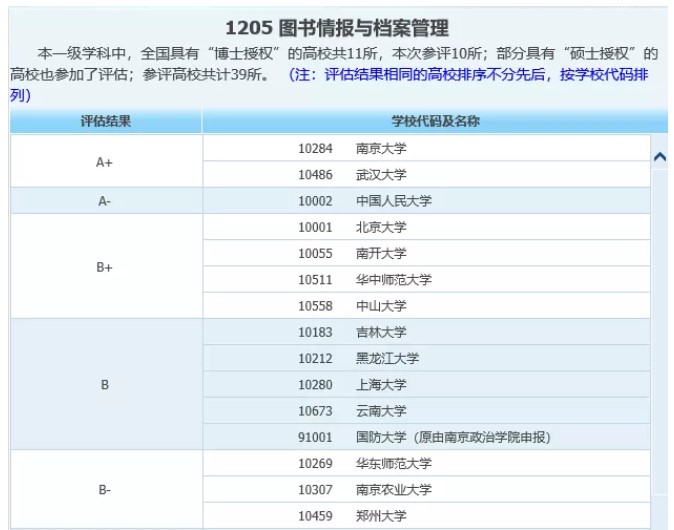Click the 南京农业大学 entry

coord(394,490)
